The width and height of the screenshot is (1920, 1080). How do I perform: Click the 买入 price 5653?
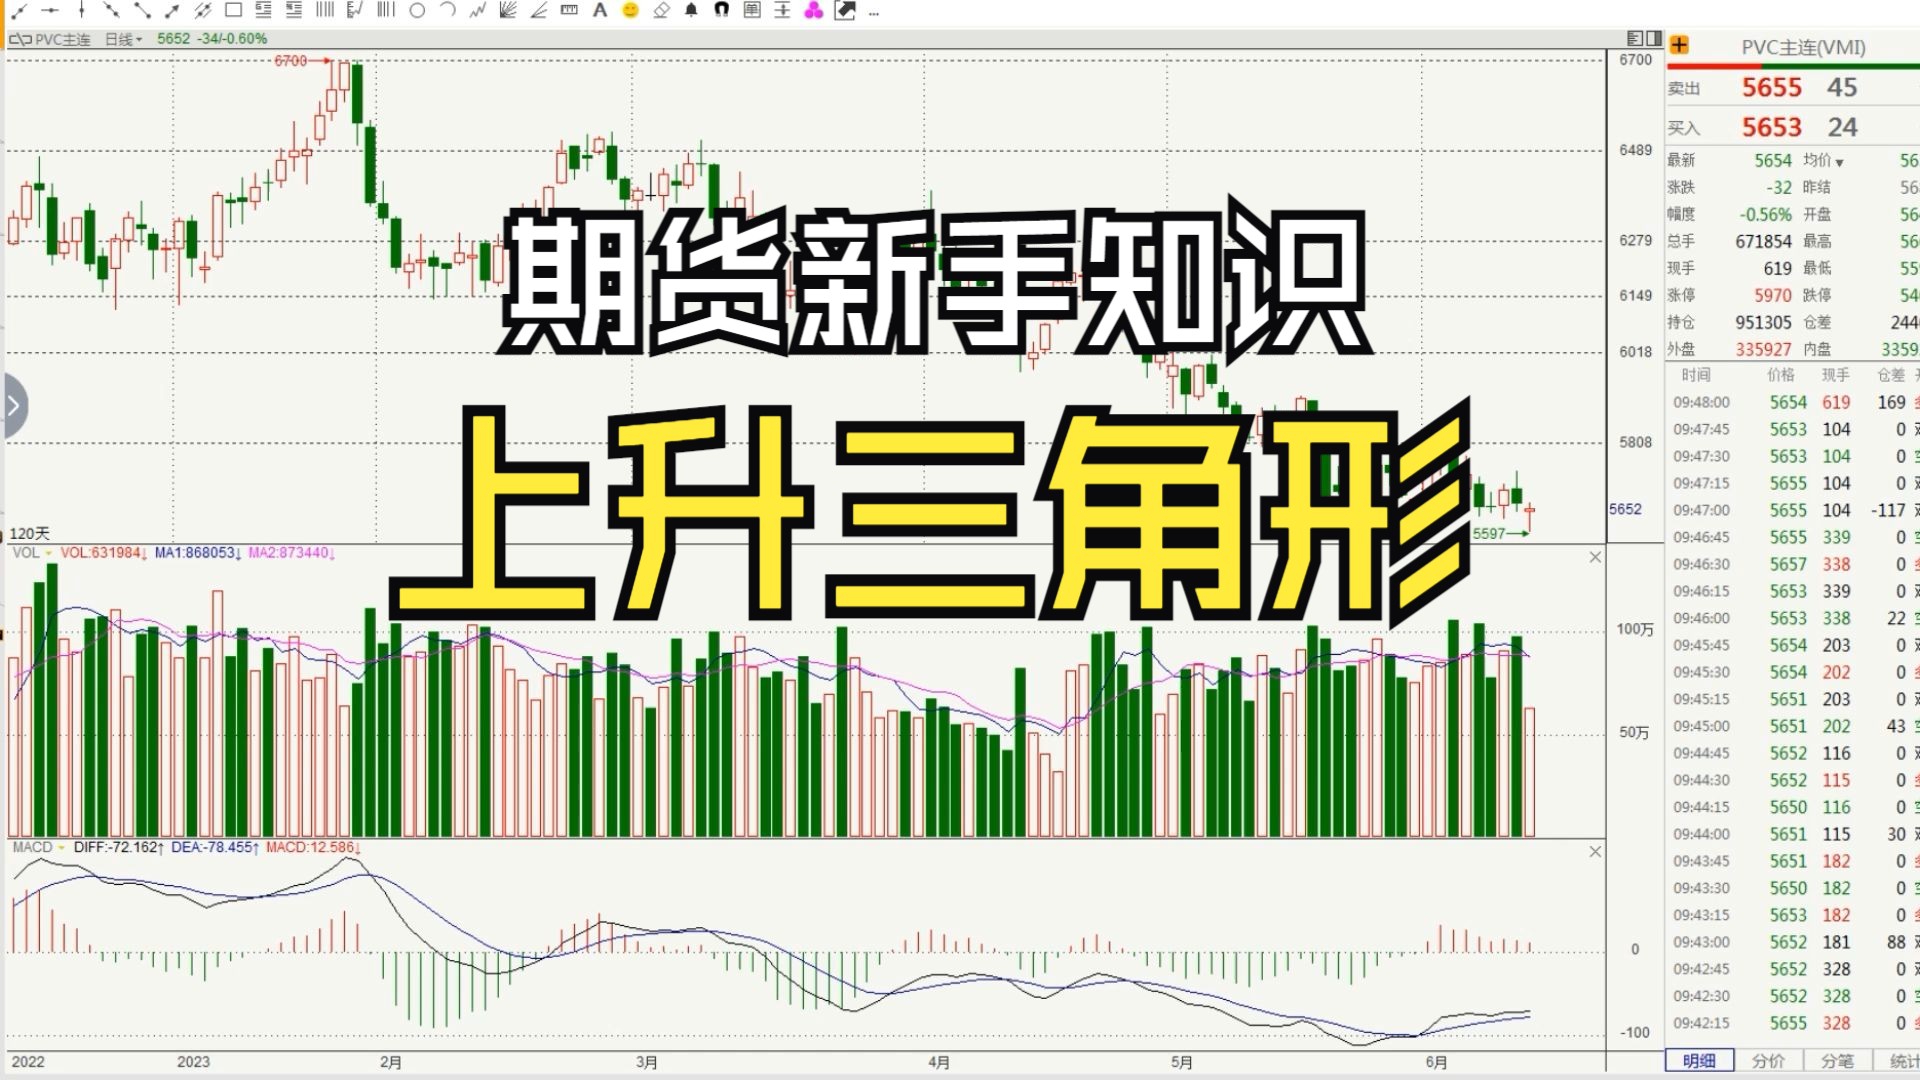[1771, 127]
